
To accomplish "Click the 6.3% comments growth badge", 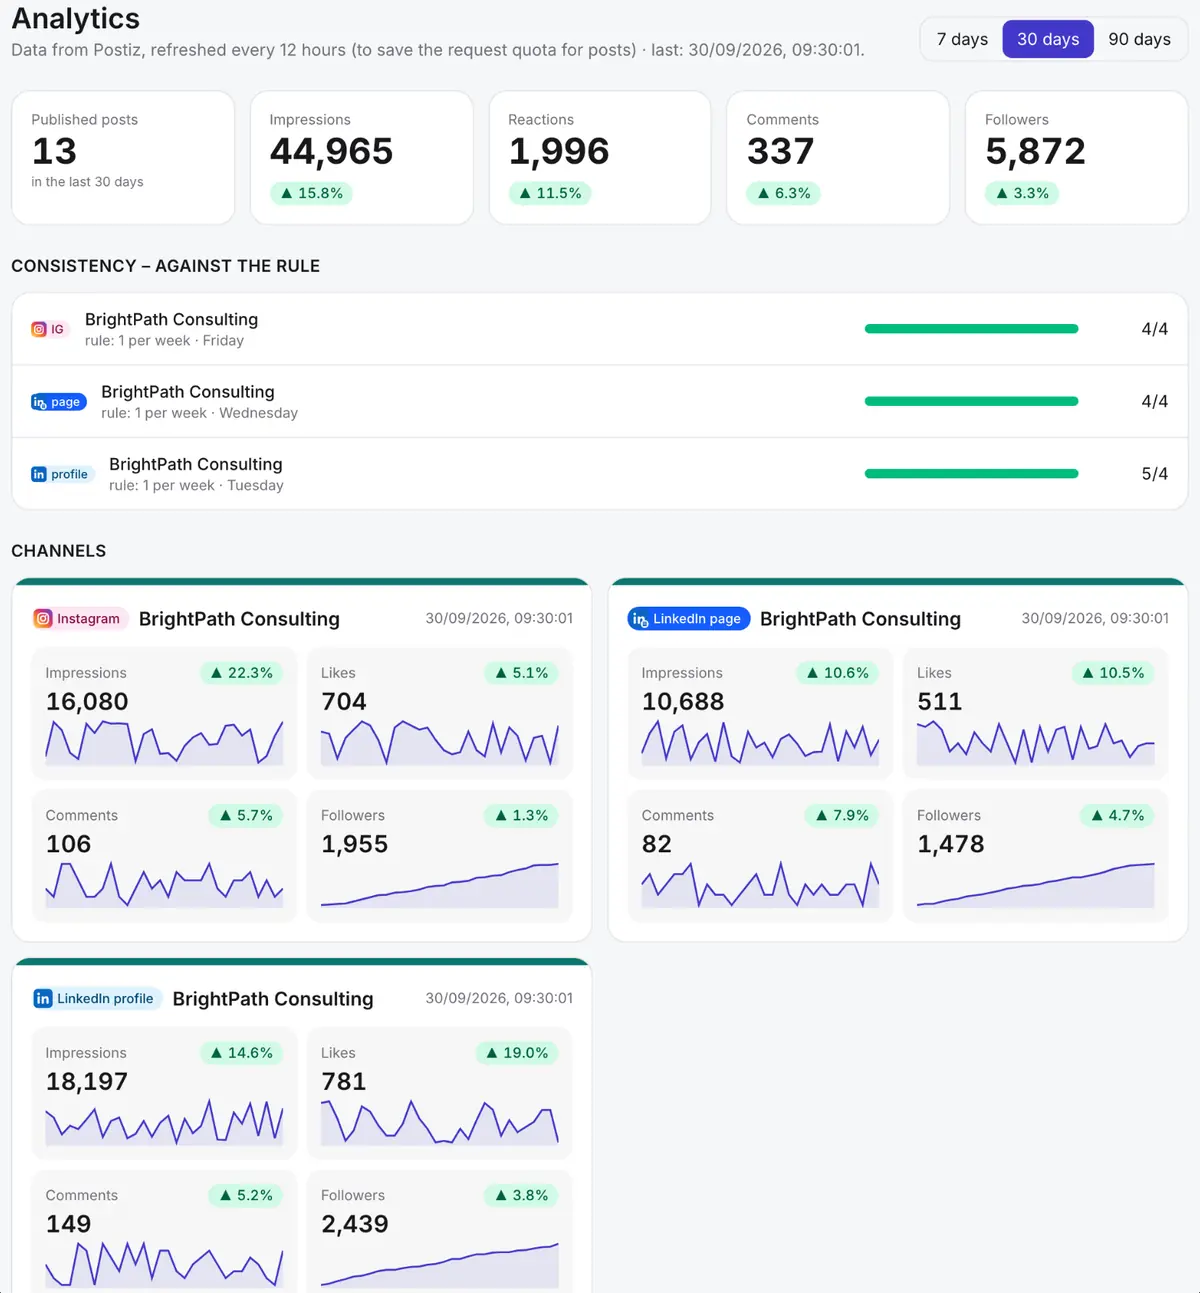I will (x=784, y=193).
